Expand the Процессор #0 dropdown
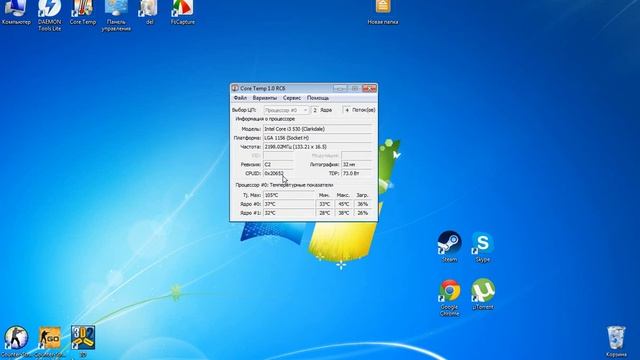640x360 pixels. pos(286,110)
